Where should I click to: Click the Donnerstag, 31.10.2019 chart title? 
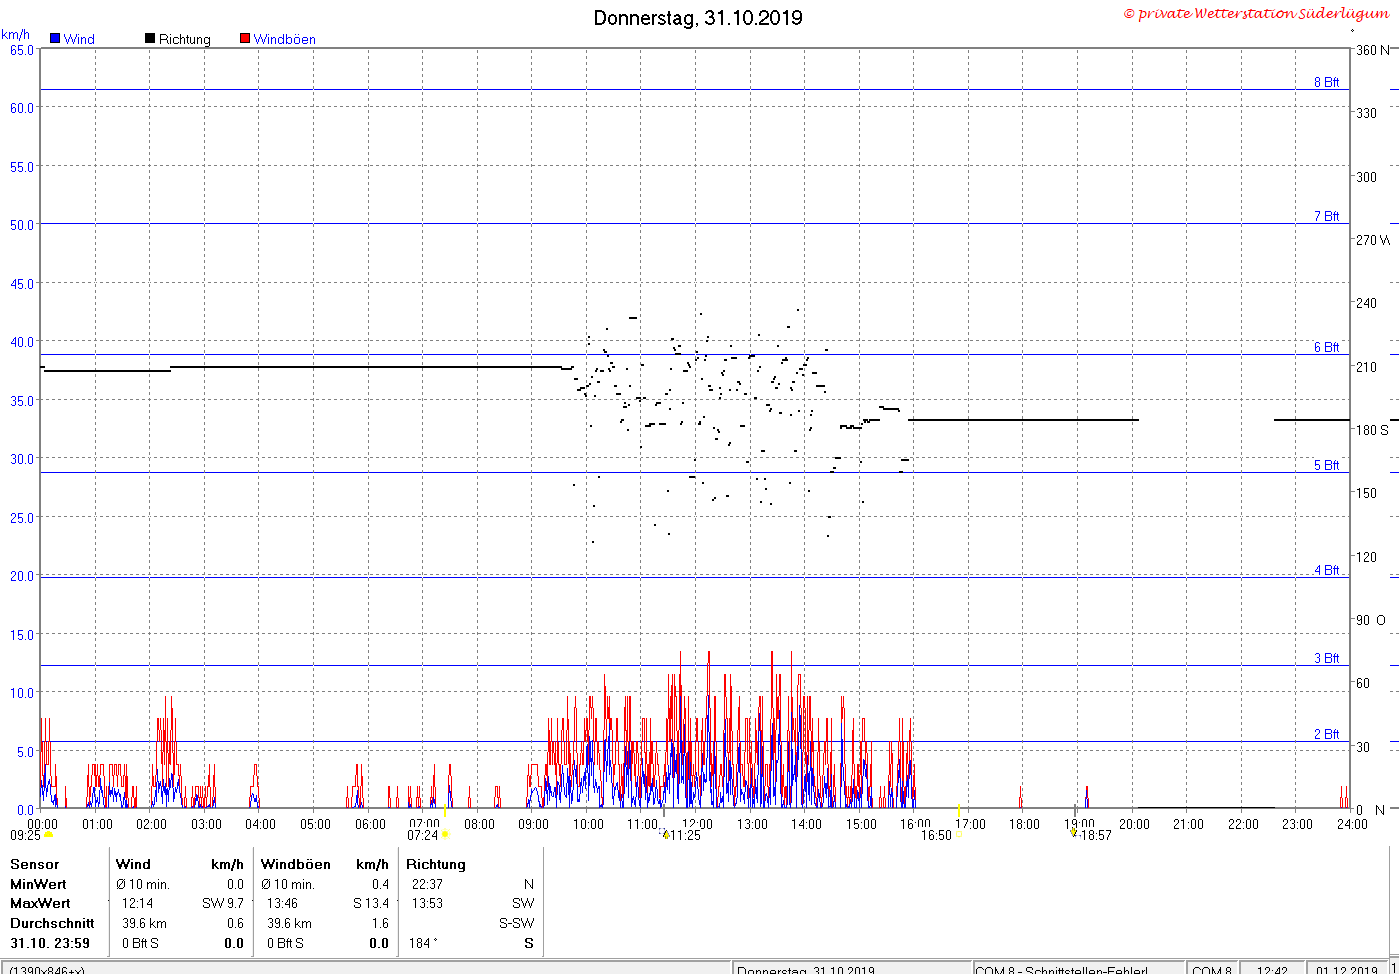click(698, 18)
